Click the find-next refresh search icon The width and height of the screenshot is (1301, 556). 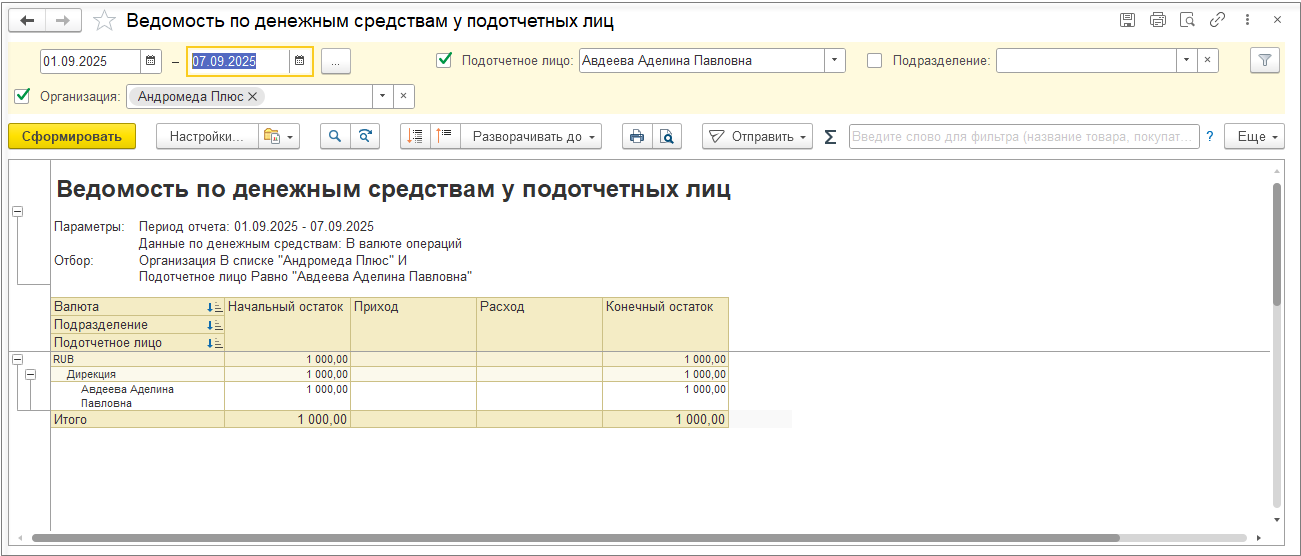(x=365, y=137)
